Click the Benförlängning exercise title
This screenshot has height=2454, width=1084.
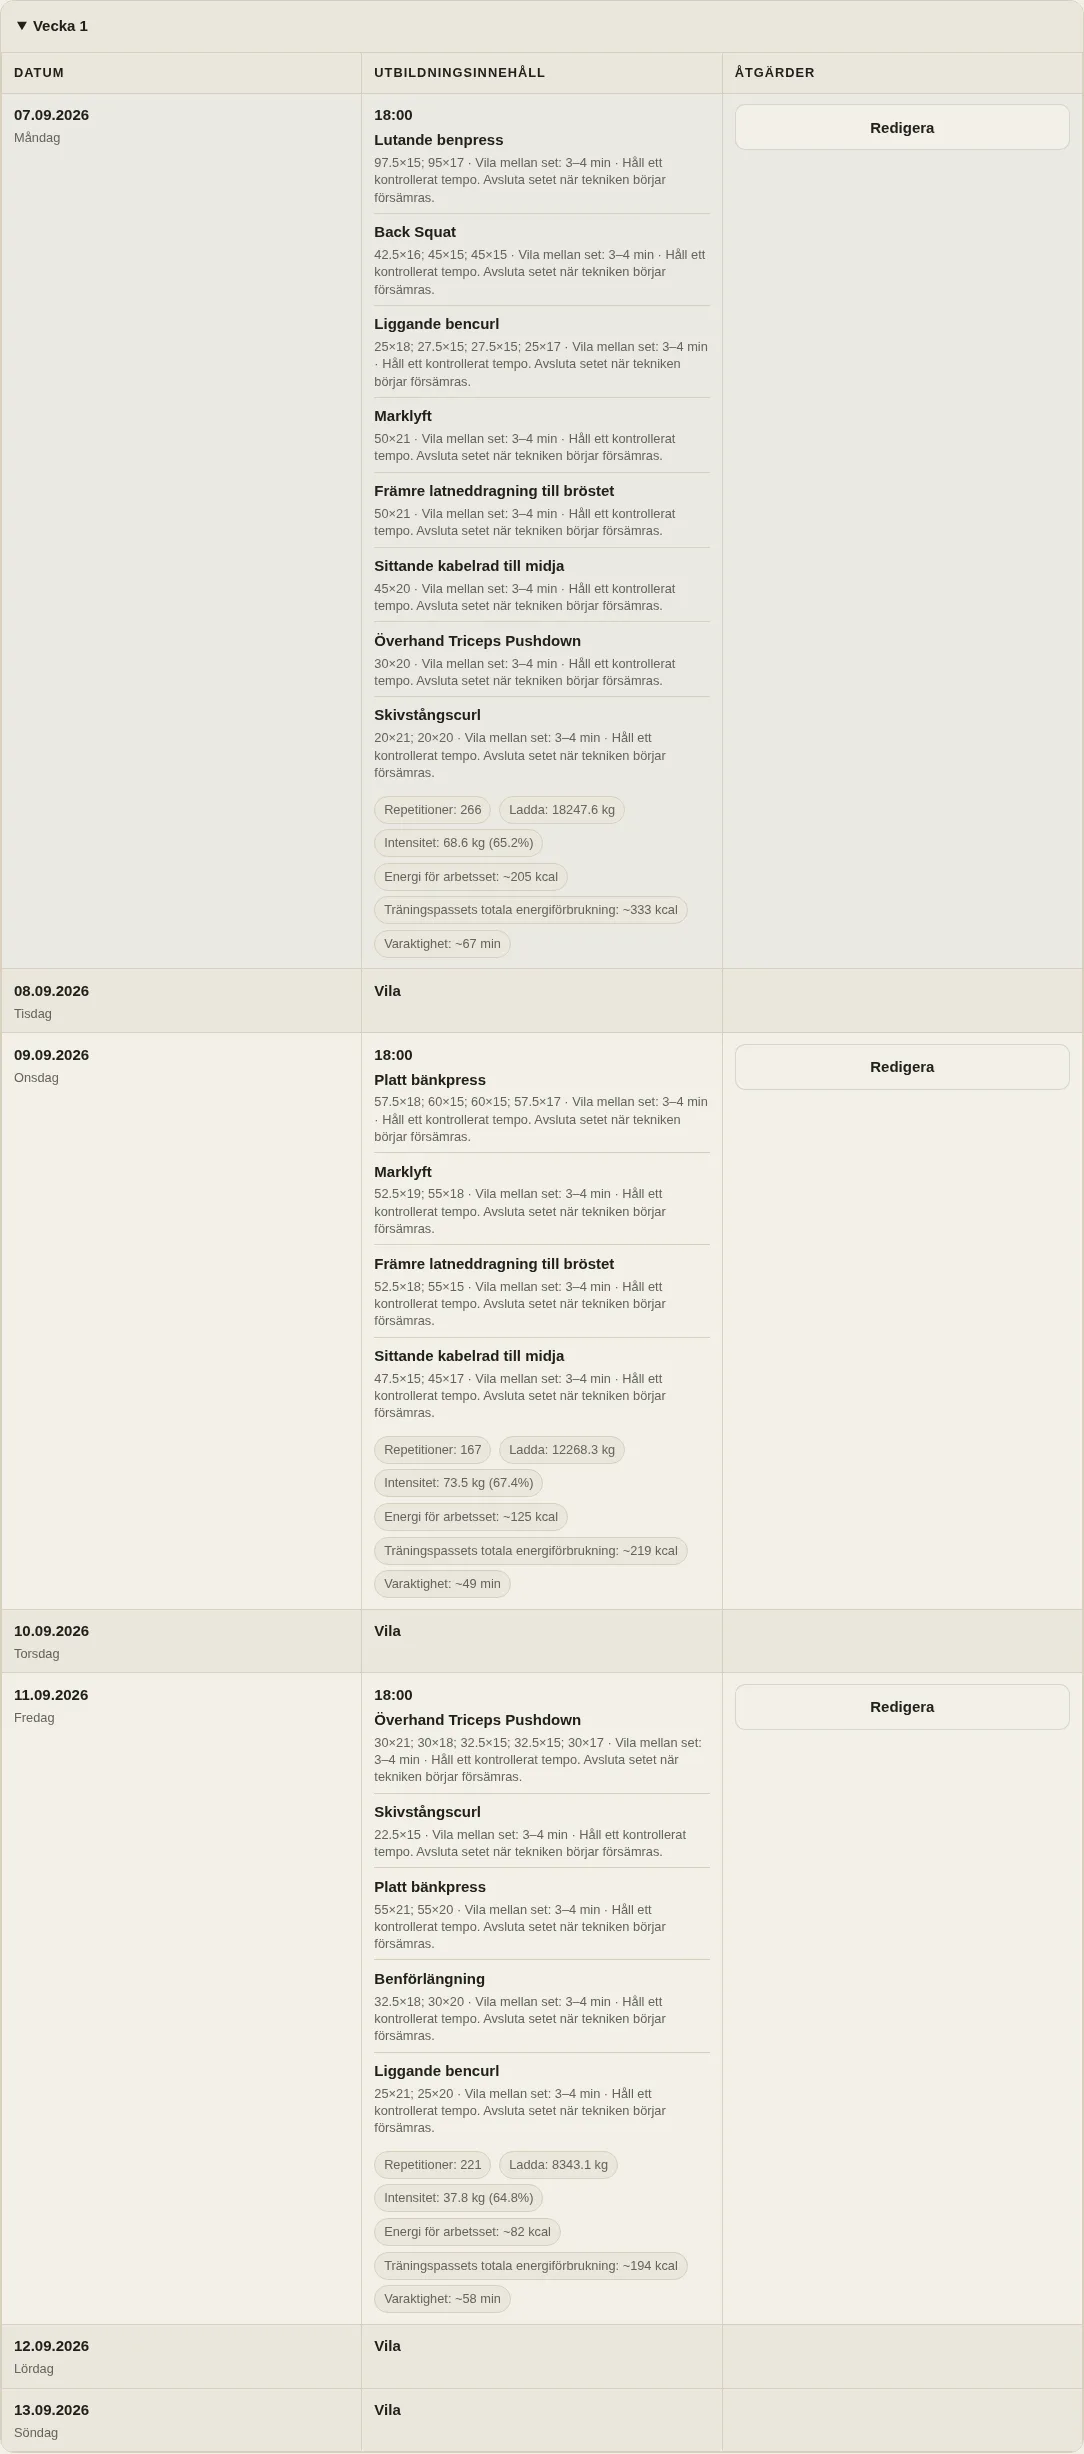(x=430, y=1979)
